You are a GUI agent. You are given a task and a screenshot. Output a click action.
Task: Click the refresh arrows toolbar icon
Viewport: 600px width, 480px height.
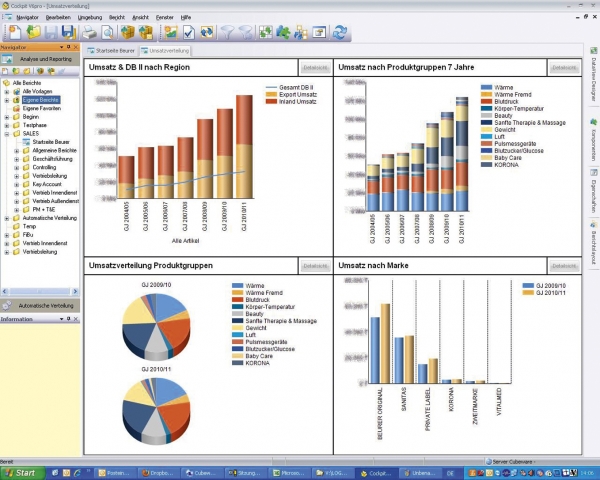[340, 32]
